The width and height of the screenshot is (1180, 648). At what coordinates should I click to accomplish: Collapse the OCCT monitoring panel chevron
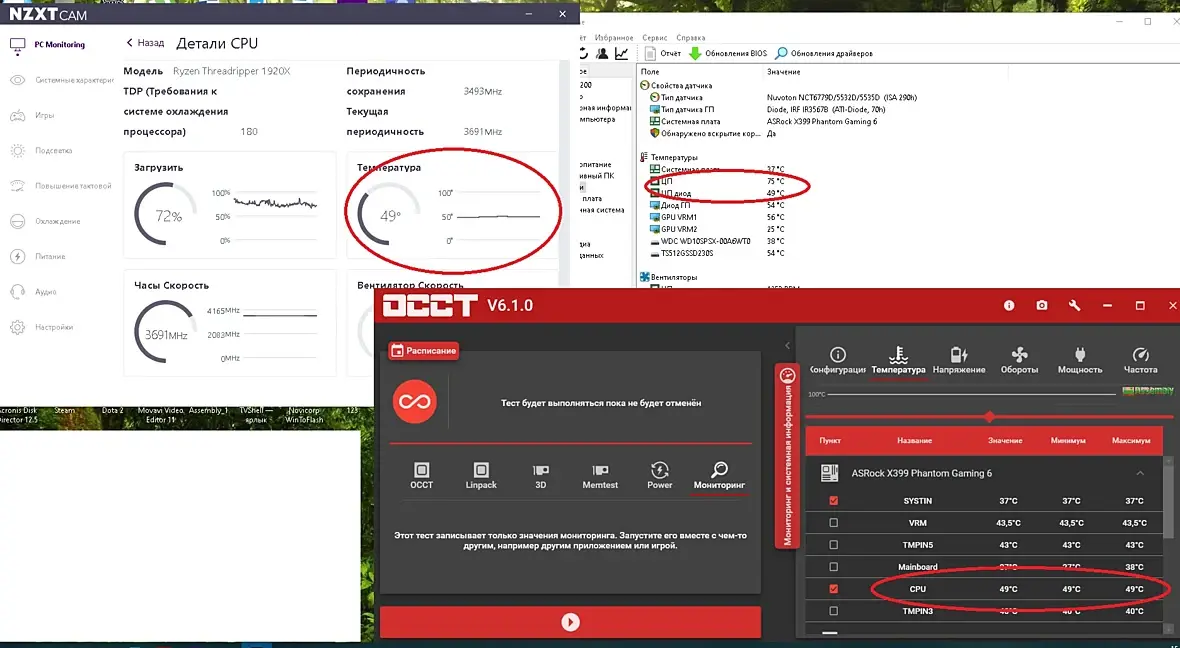click(x=788, y=346)
